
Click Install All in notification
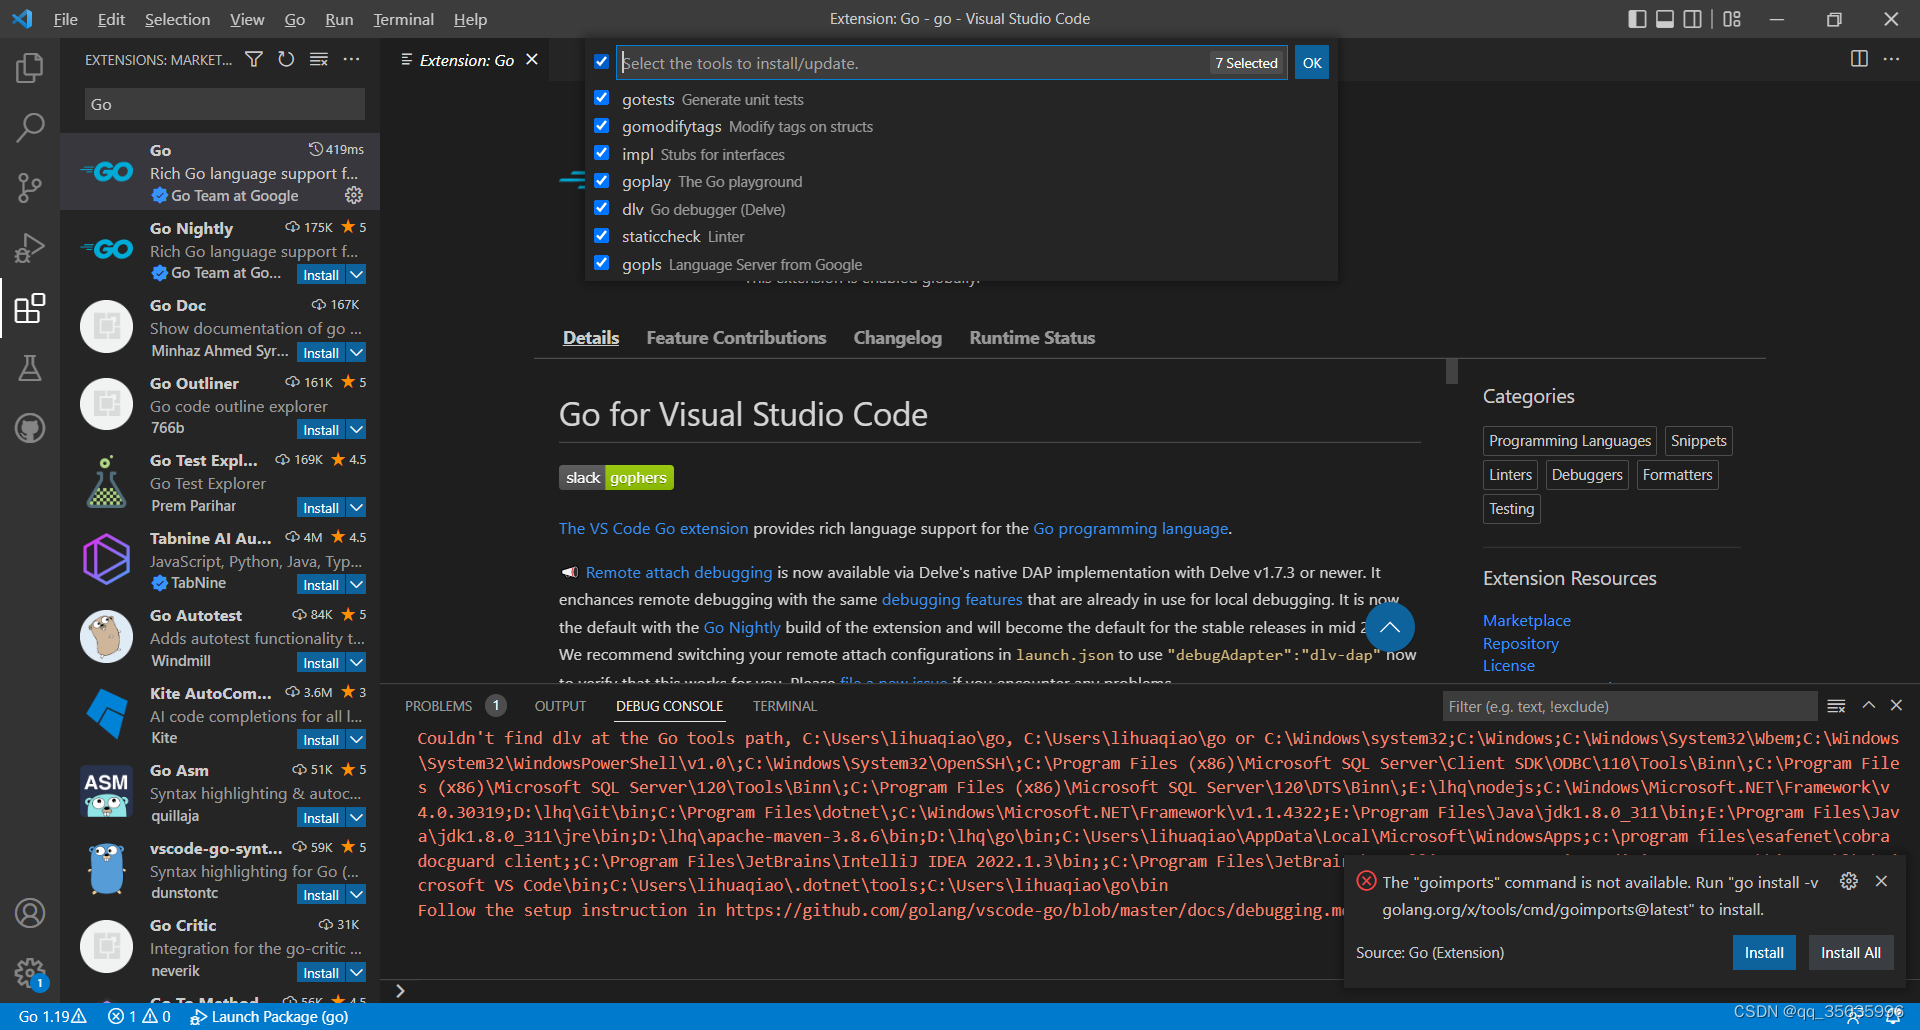point(1850,953)
